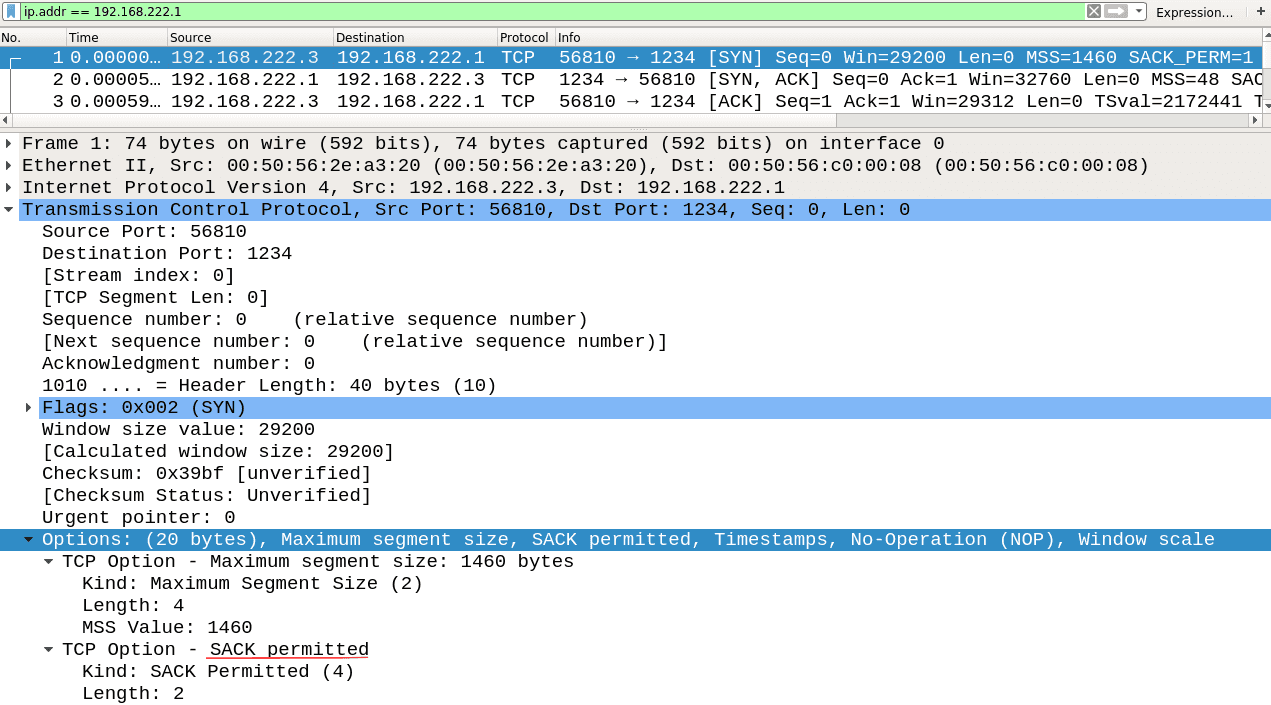Collapse the TCP Options section

(27, 539)
